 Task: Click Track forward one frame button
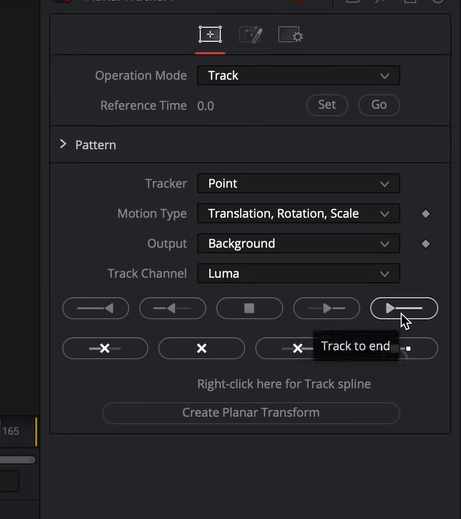click(x=326, y=308)
